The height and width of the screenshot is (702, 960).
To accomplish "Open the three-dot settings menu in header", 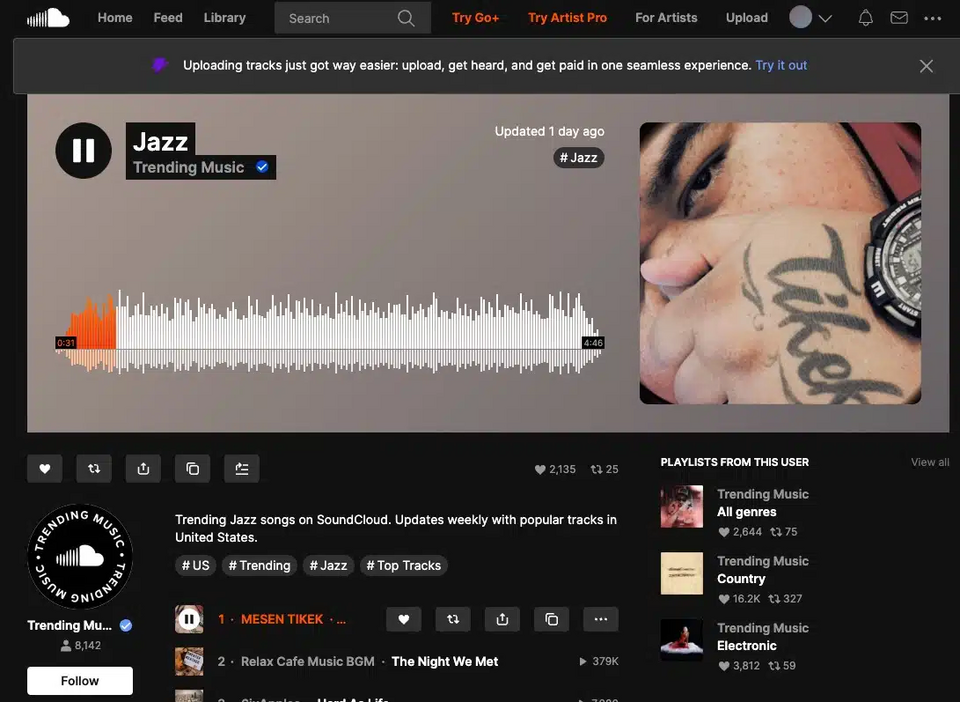I will pos(932,18).
